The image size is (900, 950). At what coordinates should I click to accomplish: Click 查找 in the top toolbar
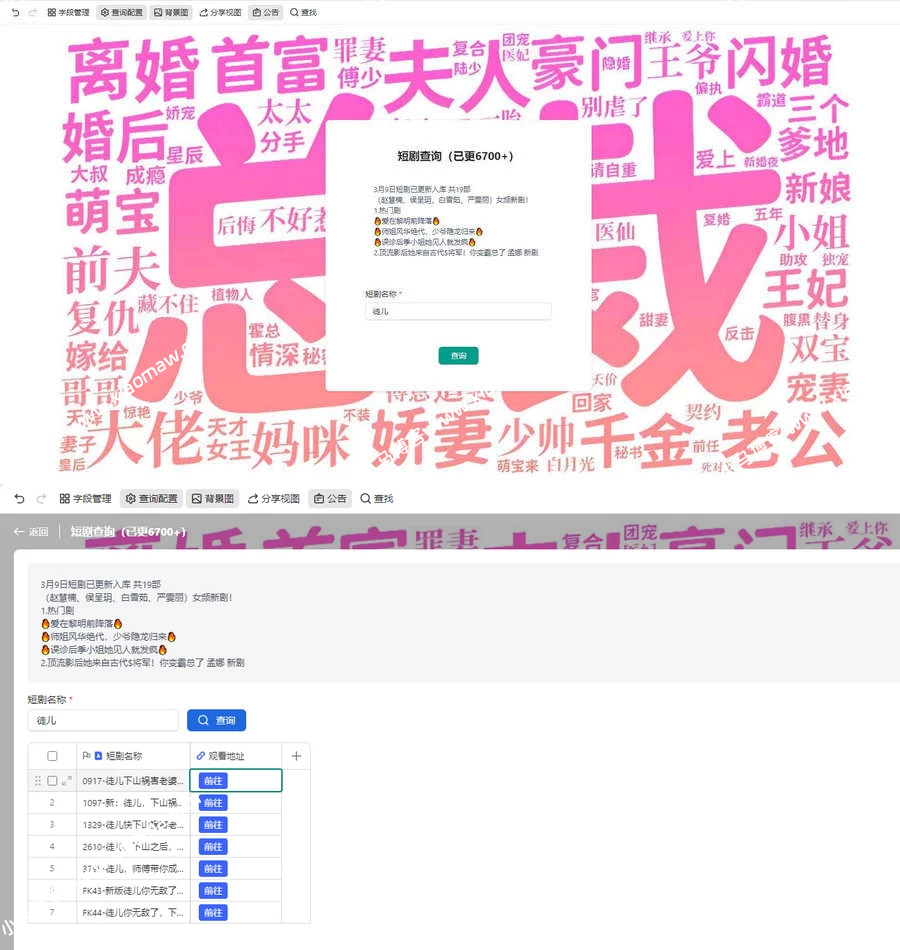pos(303,12)
